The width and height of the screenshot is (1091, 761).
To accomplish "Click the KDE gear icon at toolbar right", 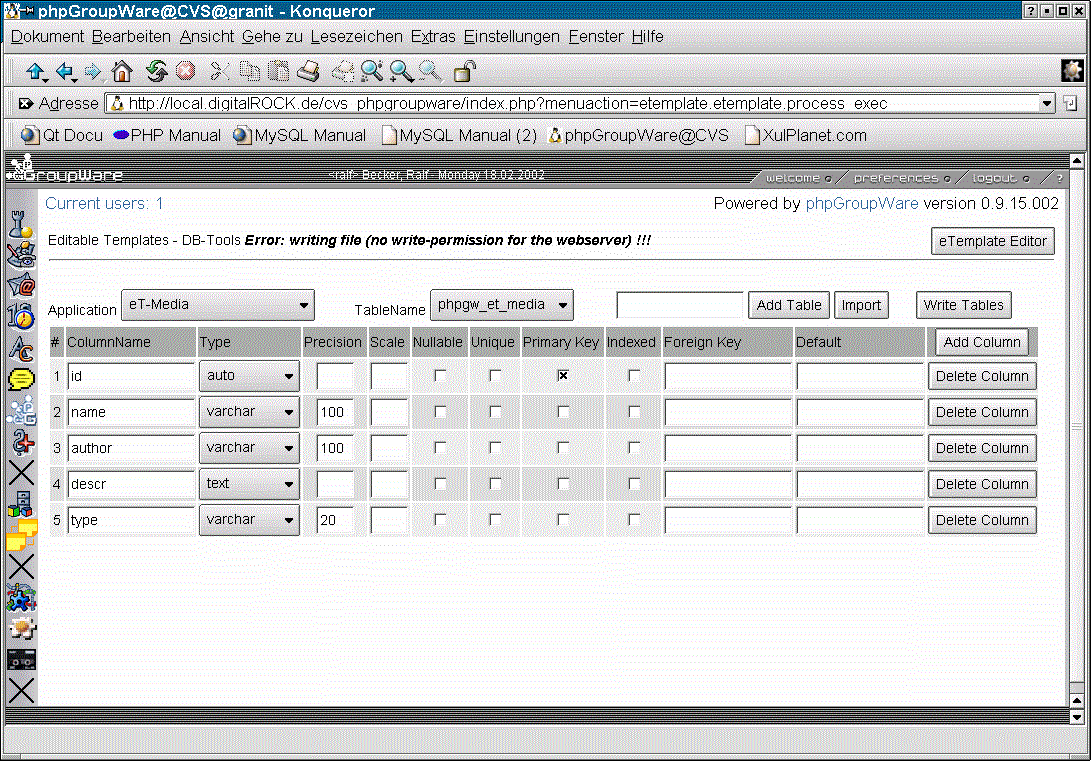I will [x=1072, y=70].
